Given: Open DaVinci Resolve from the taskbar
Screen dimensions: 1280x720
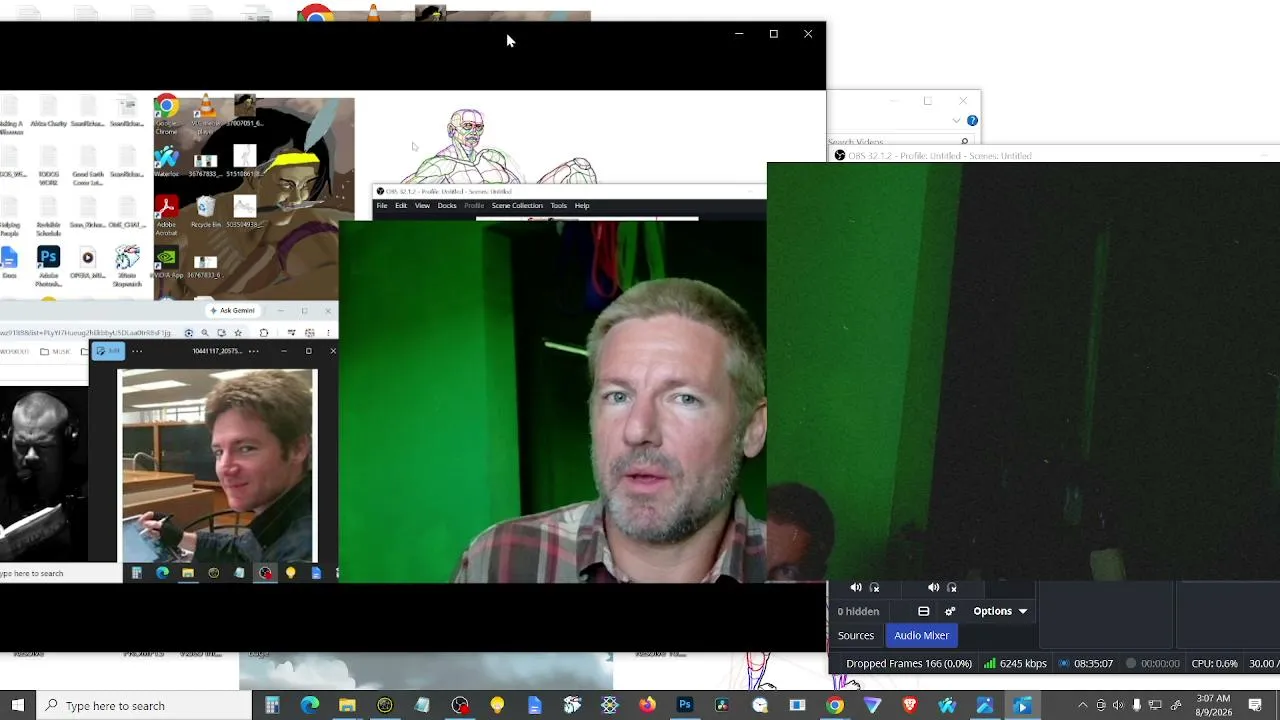Looking at the screenshot, I should pyautogui.click(x=722, y=706).
